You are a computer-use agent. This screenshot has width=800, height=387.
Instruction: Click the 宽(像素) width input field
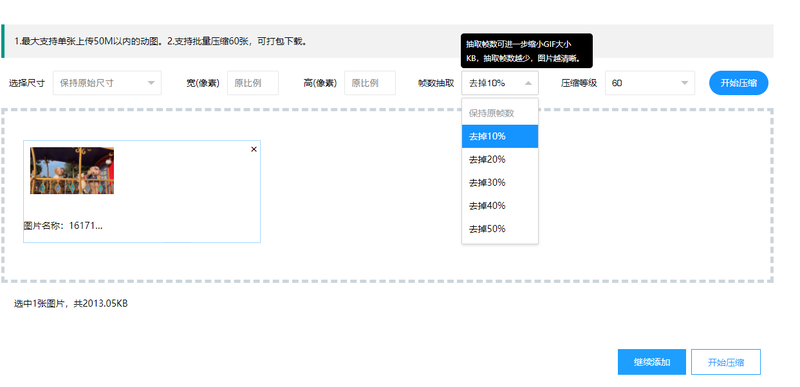[x=253, y=83]
